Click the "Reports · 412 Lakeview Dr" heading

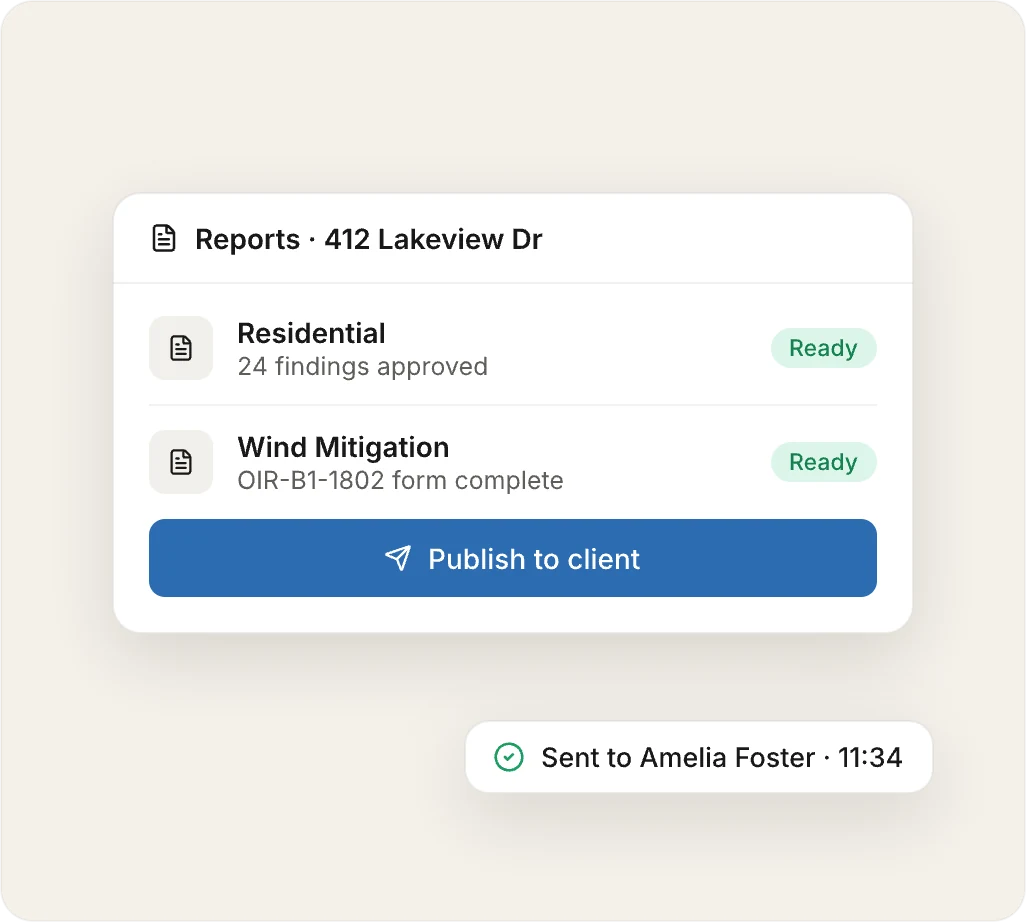pos(369,239)
